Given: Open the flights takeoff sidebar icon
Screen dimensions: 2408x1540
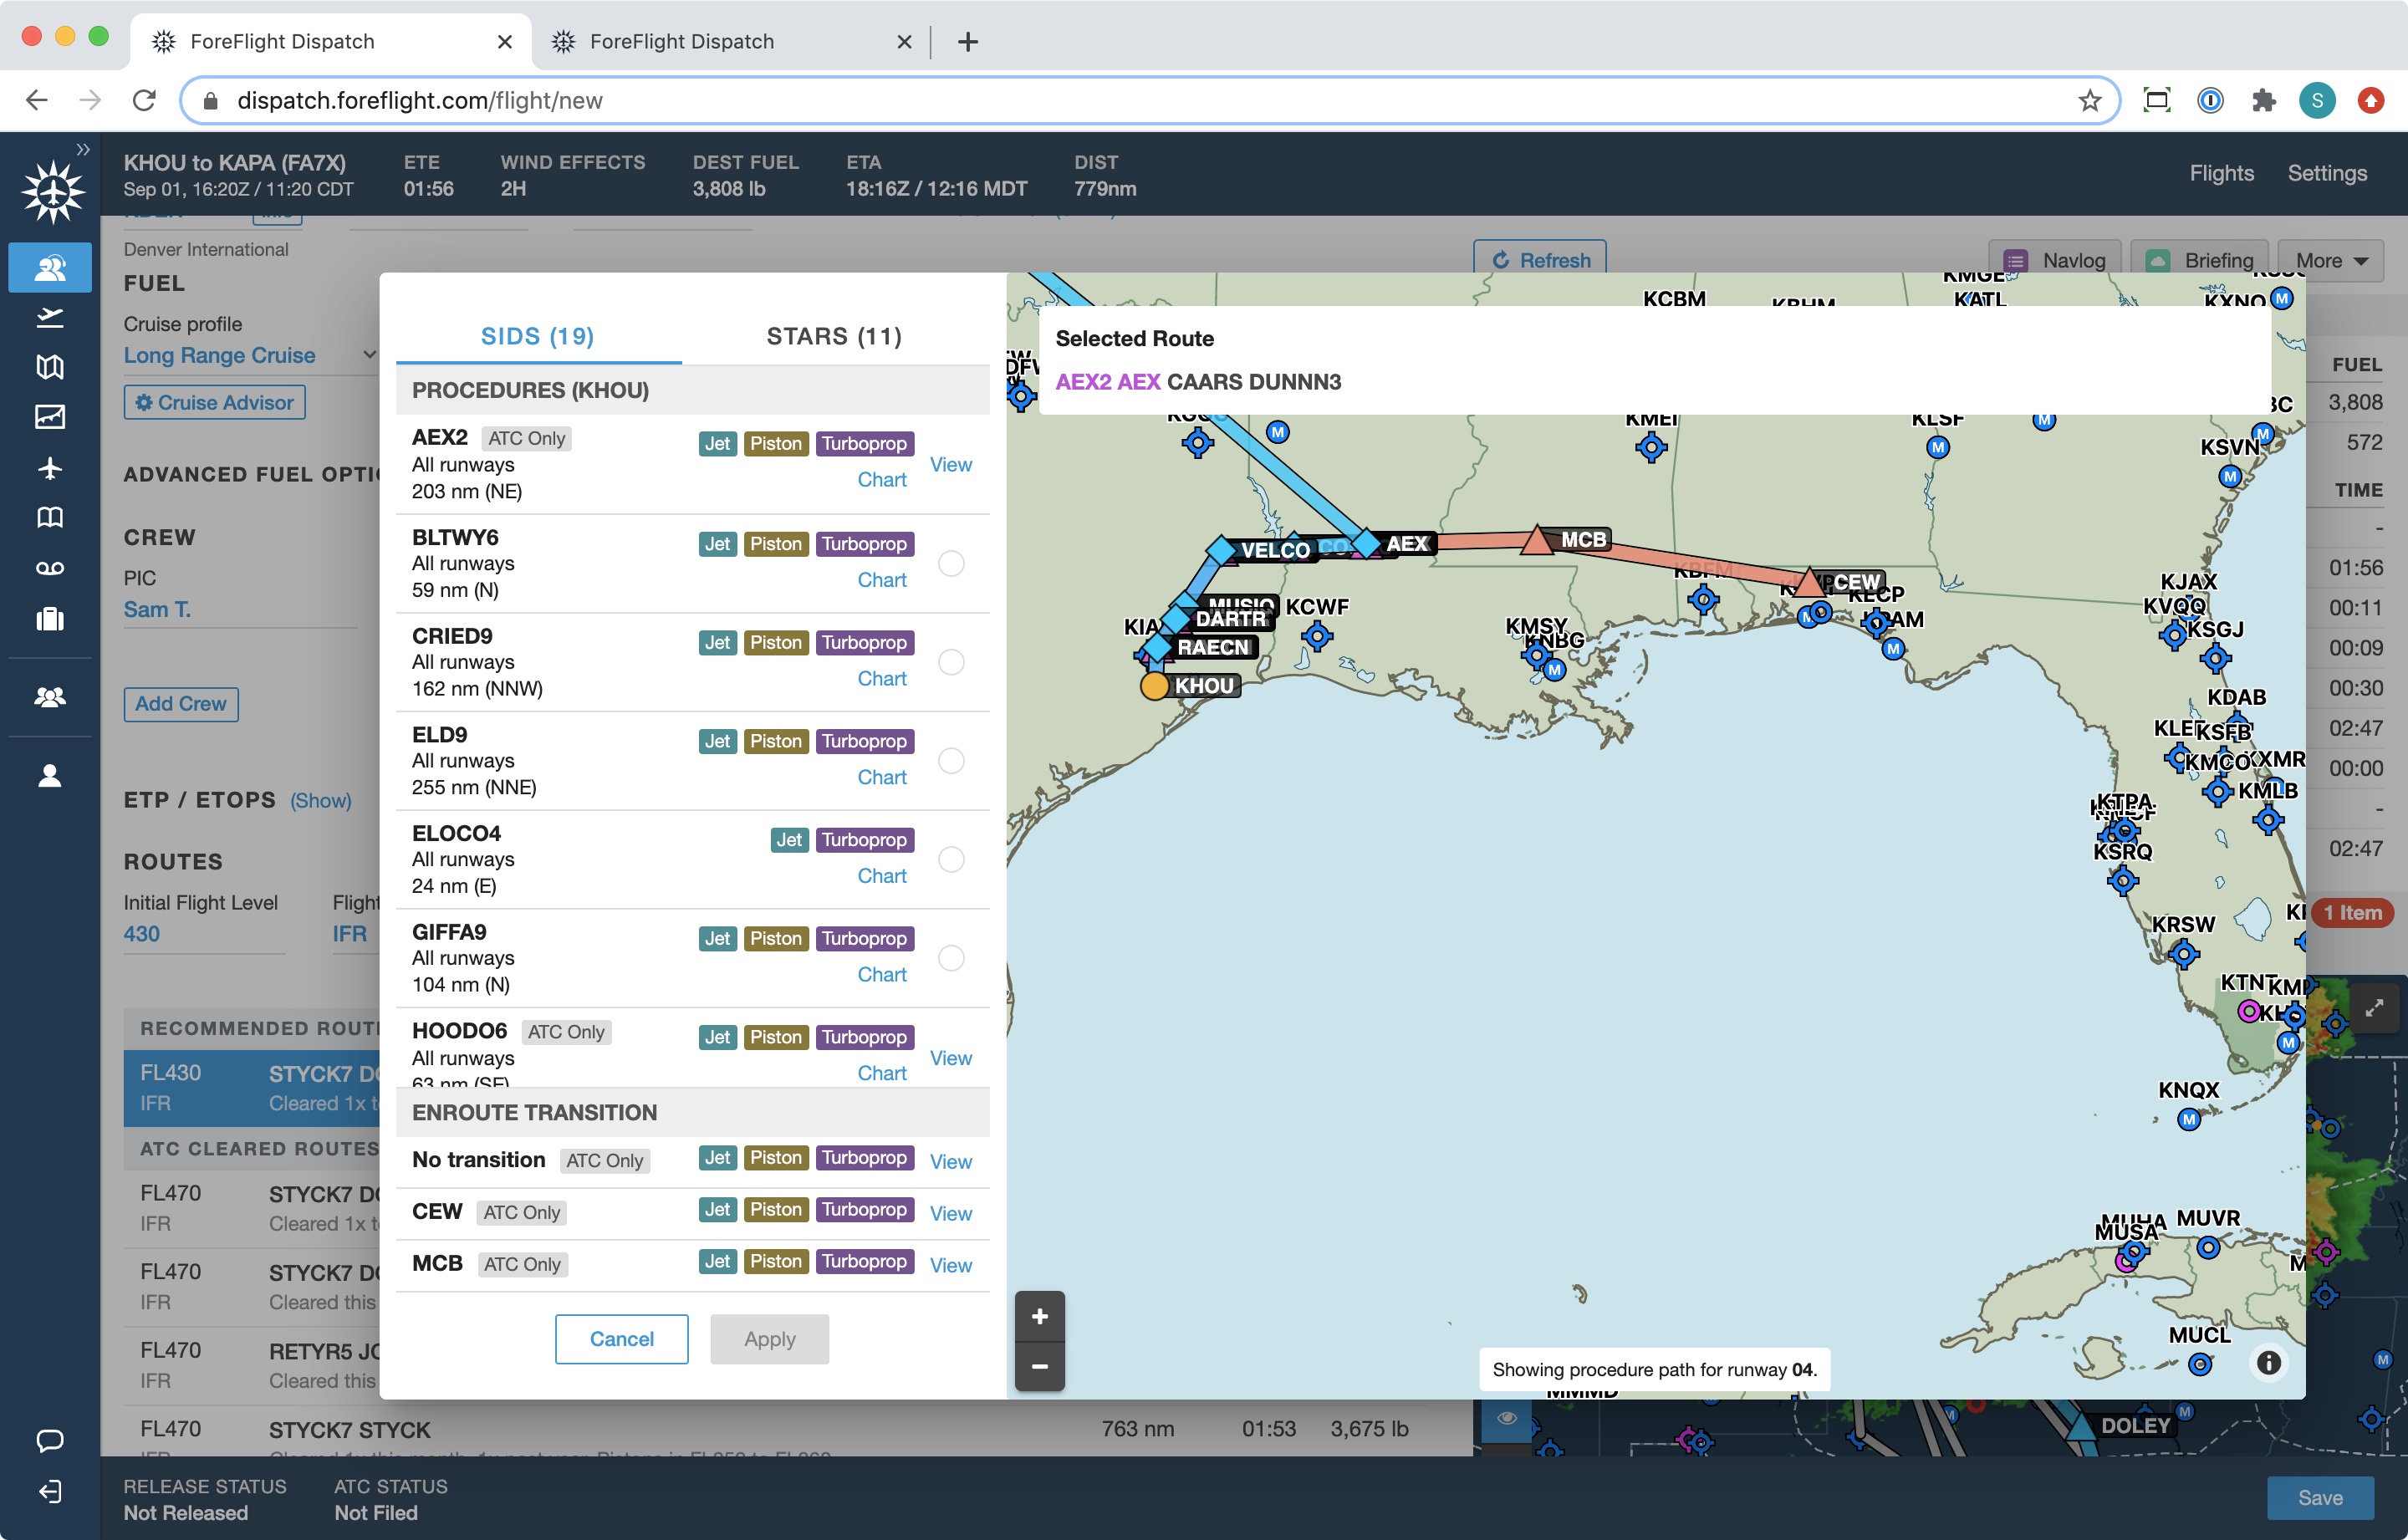Looking at the screenshot, I should [50, 317].
